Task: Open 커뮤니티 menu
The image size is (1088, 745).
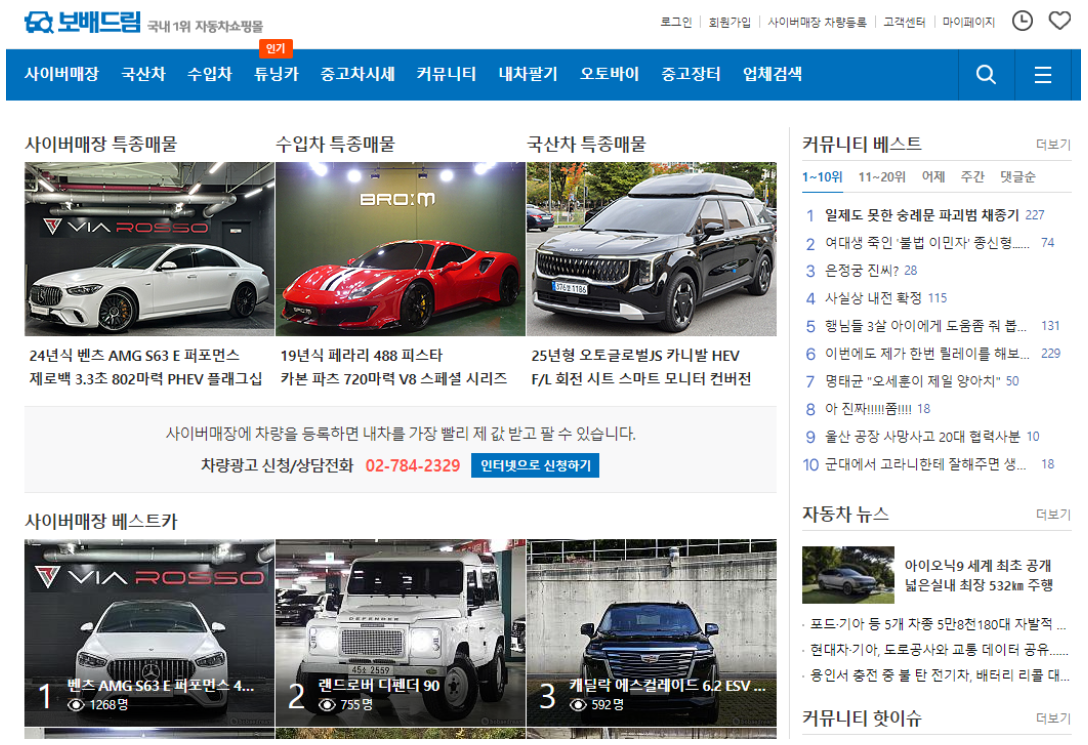Action: [x=446, y=74]
